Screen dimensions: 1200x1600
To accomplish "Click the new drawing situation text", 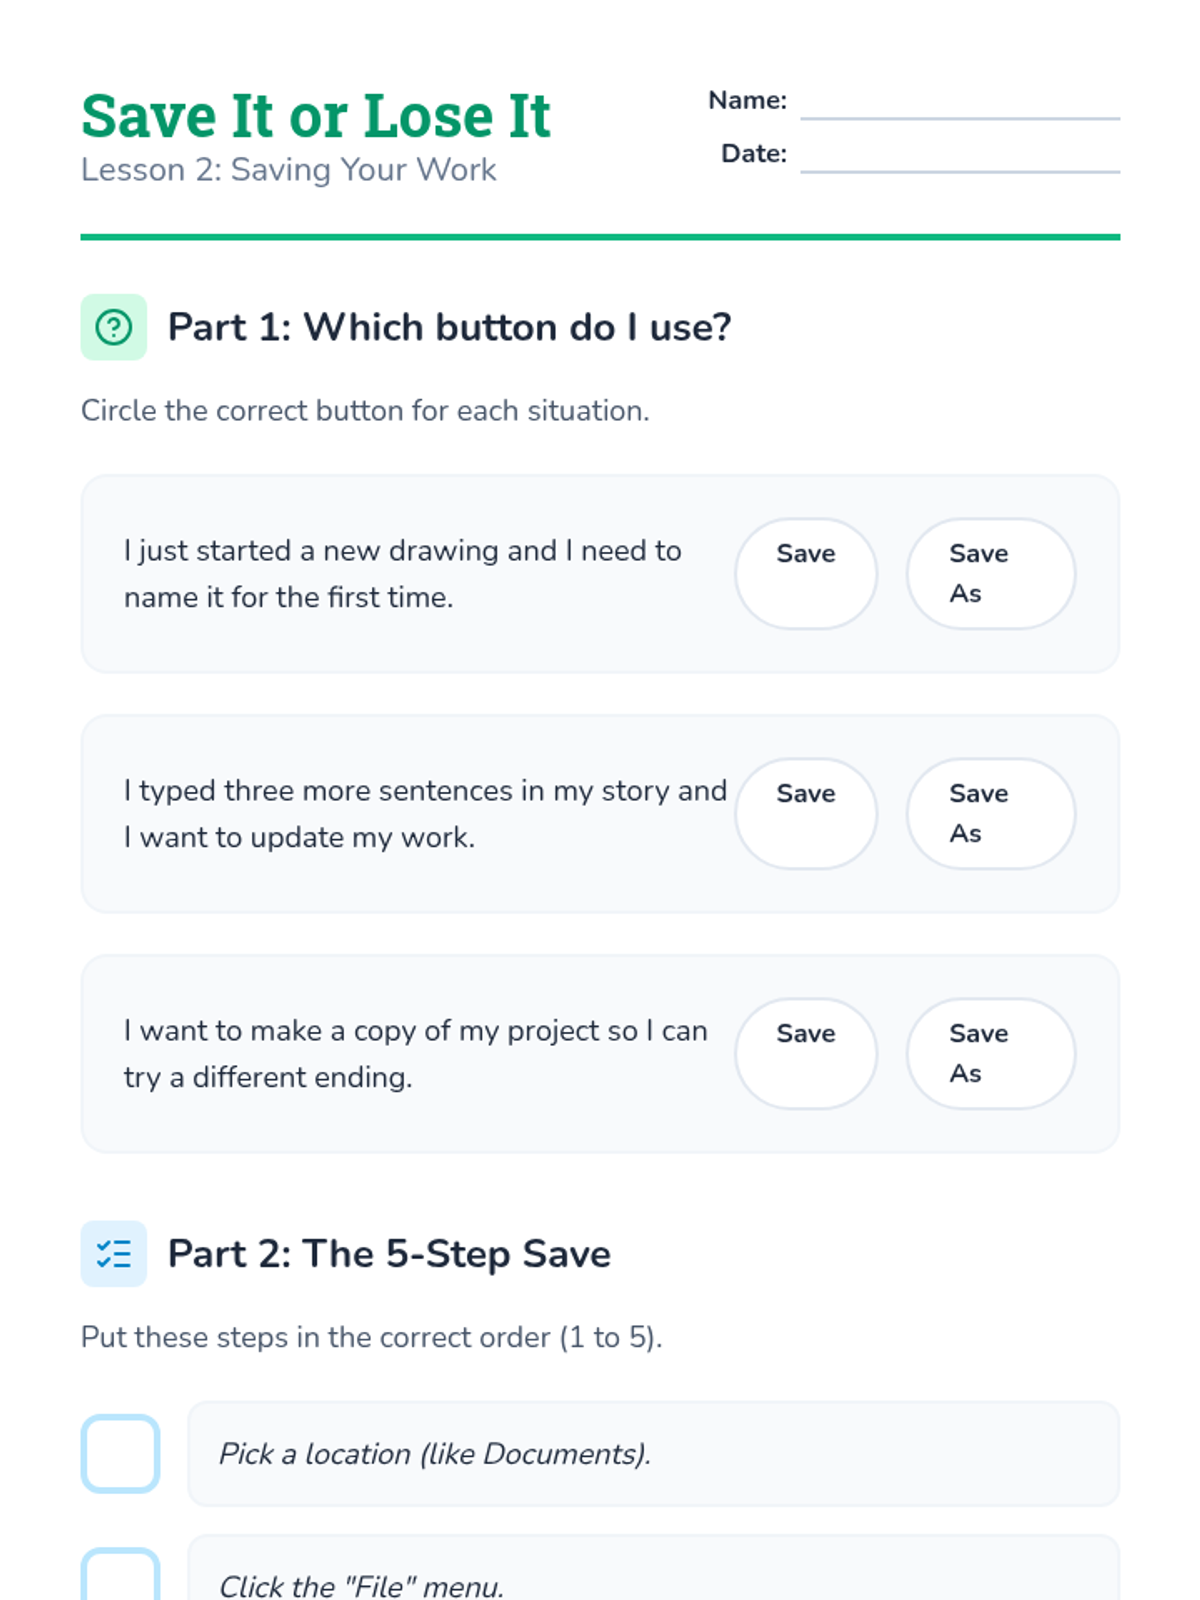I will pyautogui.click(x=402, y=574).
